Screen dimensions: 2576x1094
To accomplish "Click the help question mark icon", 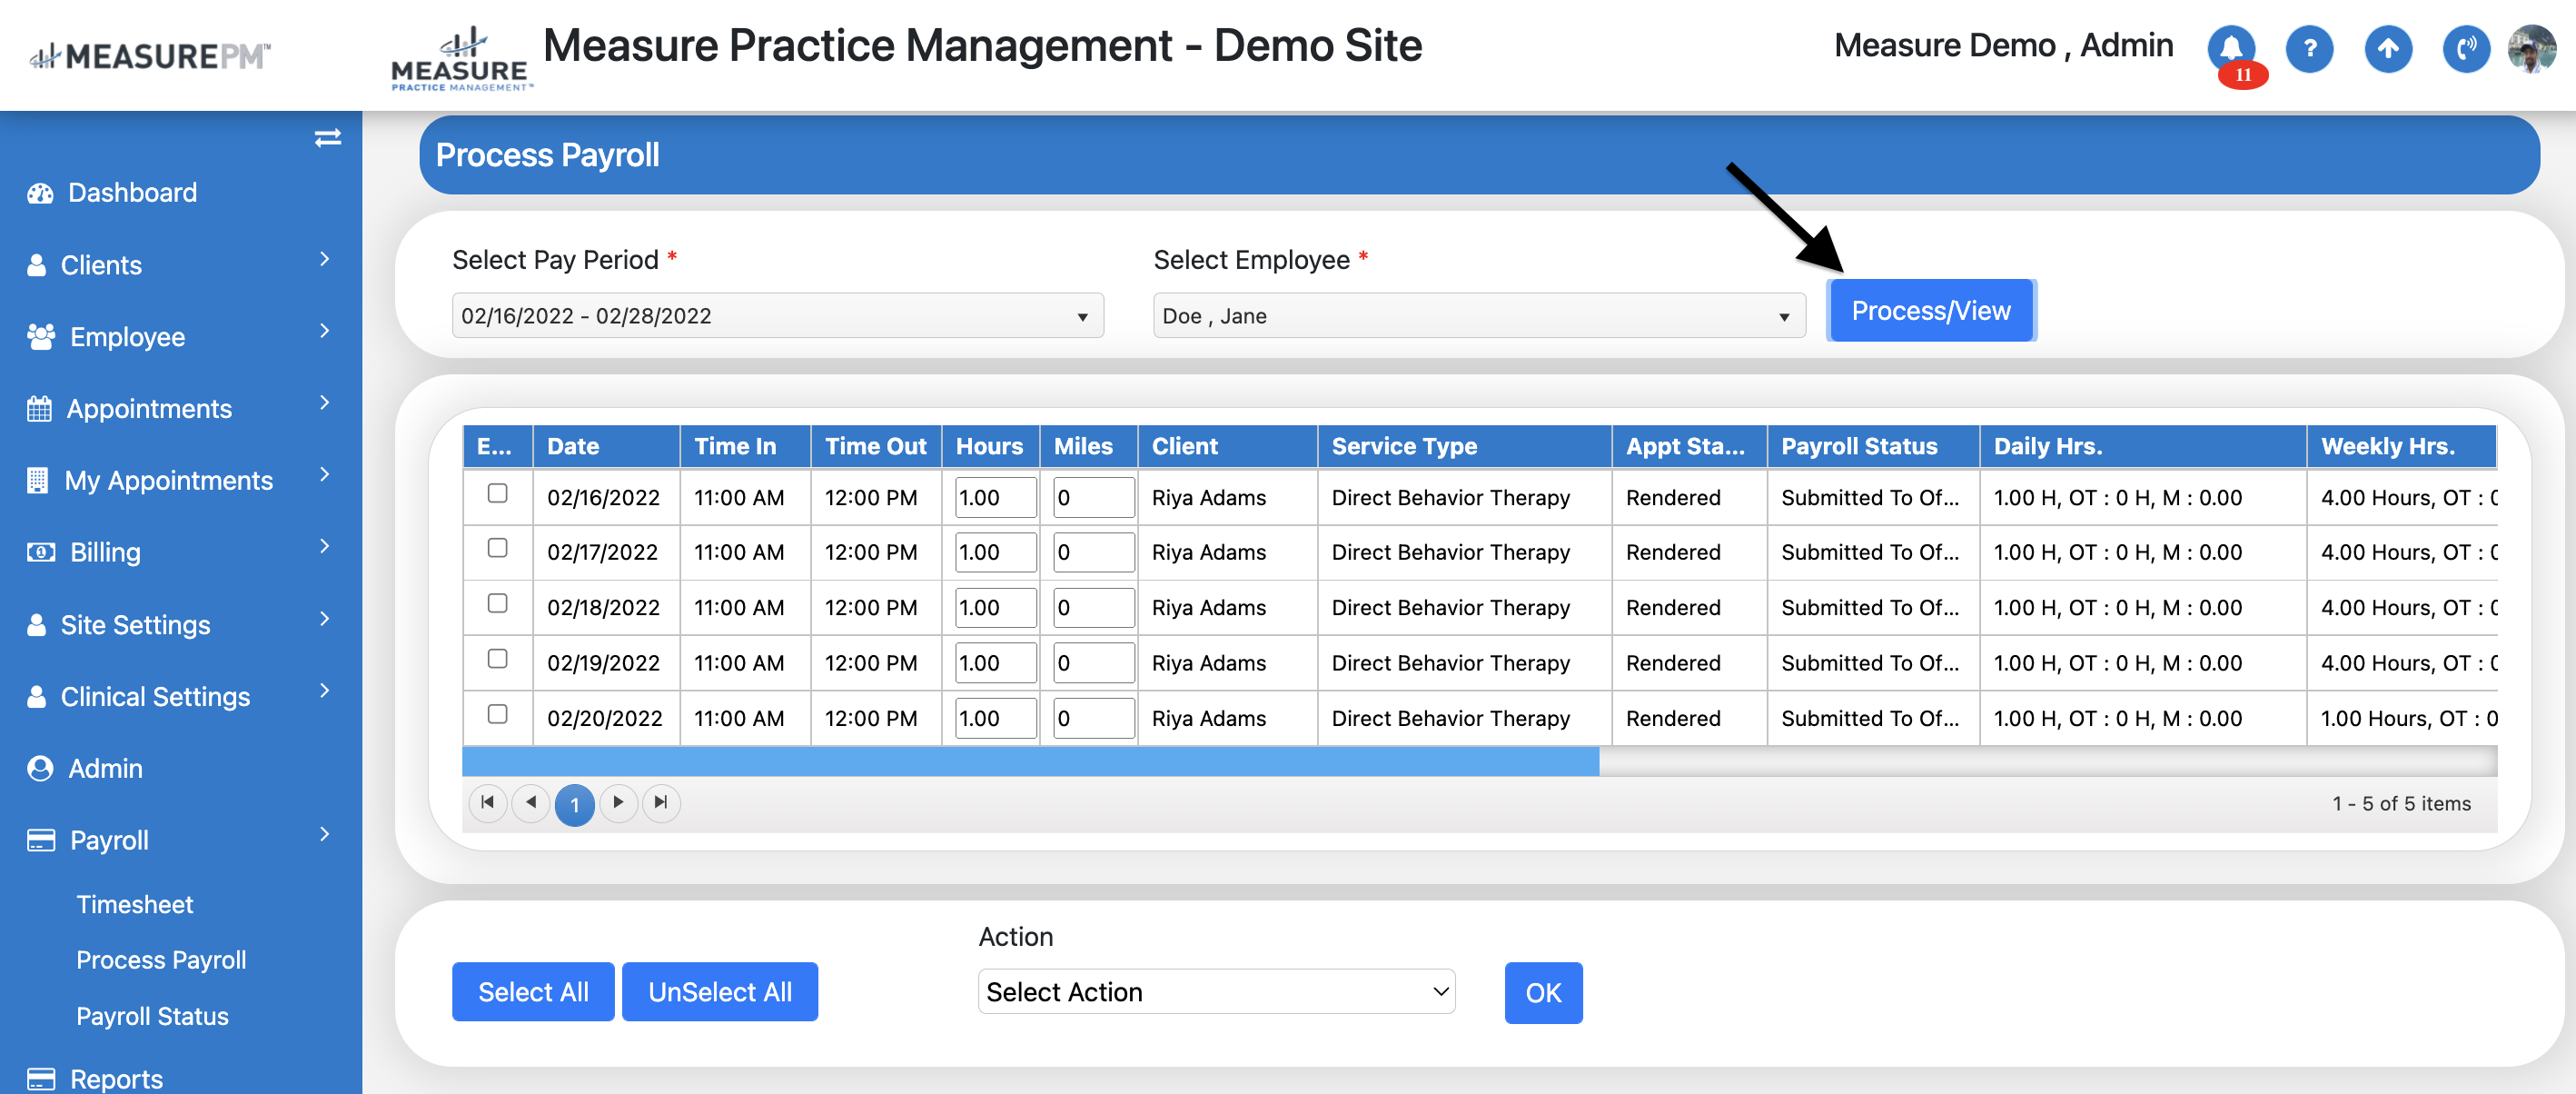I will pos(2309,48).
